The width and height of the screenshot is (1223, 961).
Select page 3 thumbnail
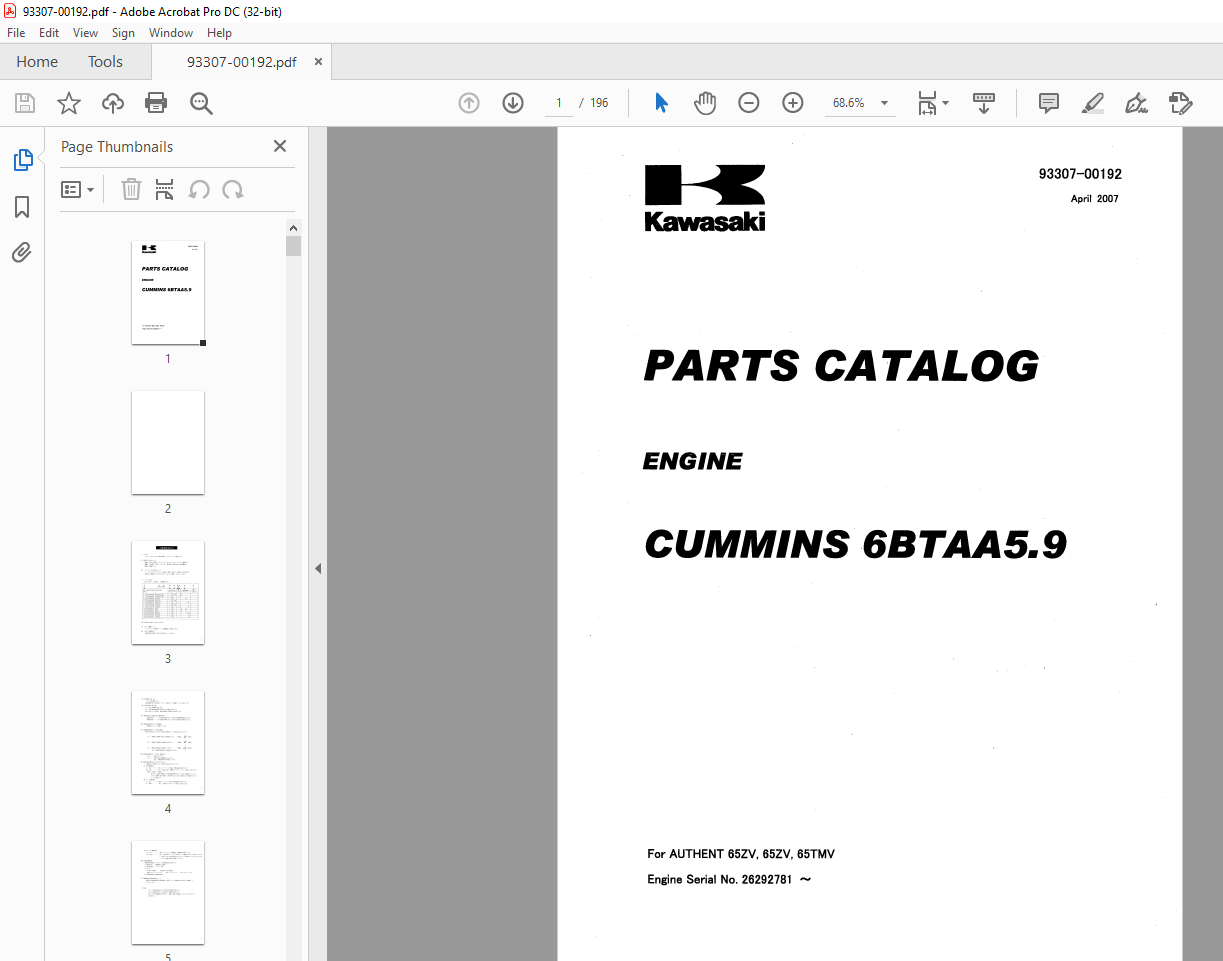pyautogui.click(x=168, y=593)
